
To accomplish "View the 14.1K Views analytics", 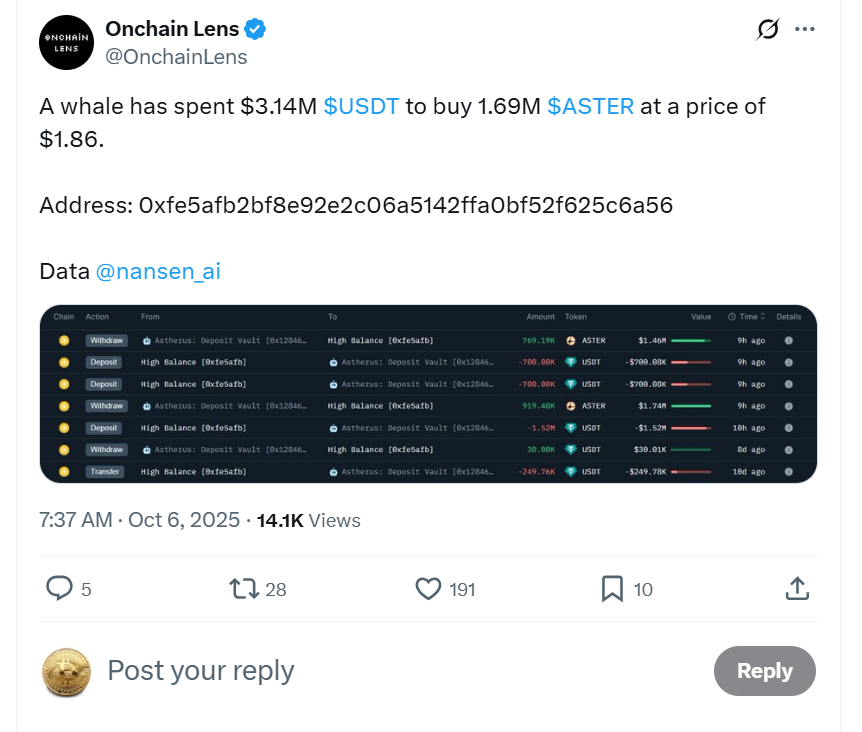I will (308, 520).
